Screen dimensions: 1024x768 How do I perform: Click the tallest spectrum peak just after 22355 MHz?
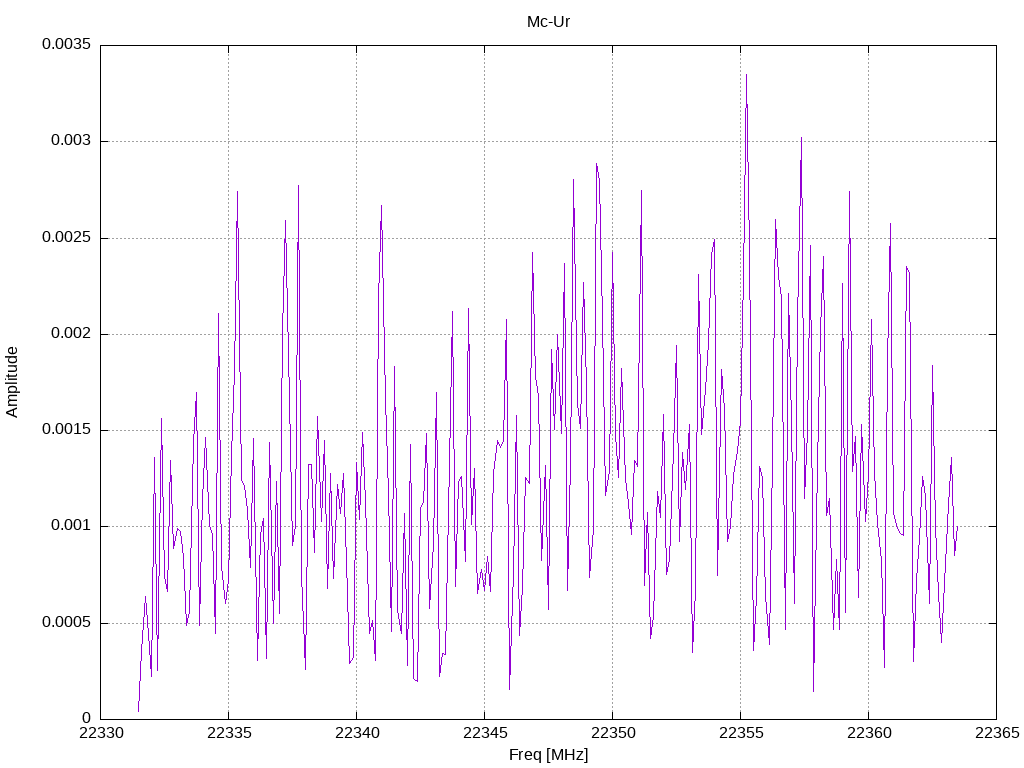click(746, 76)
